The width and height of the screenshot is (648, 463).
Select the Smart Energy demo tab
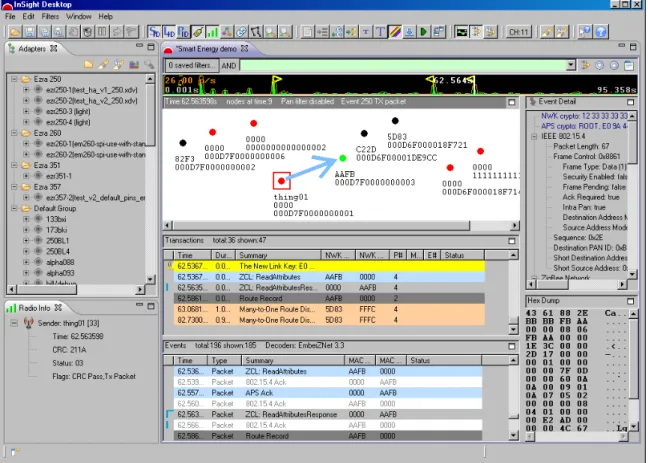207,49
